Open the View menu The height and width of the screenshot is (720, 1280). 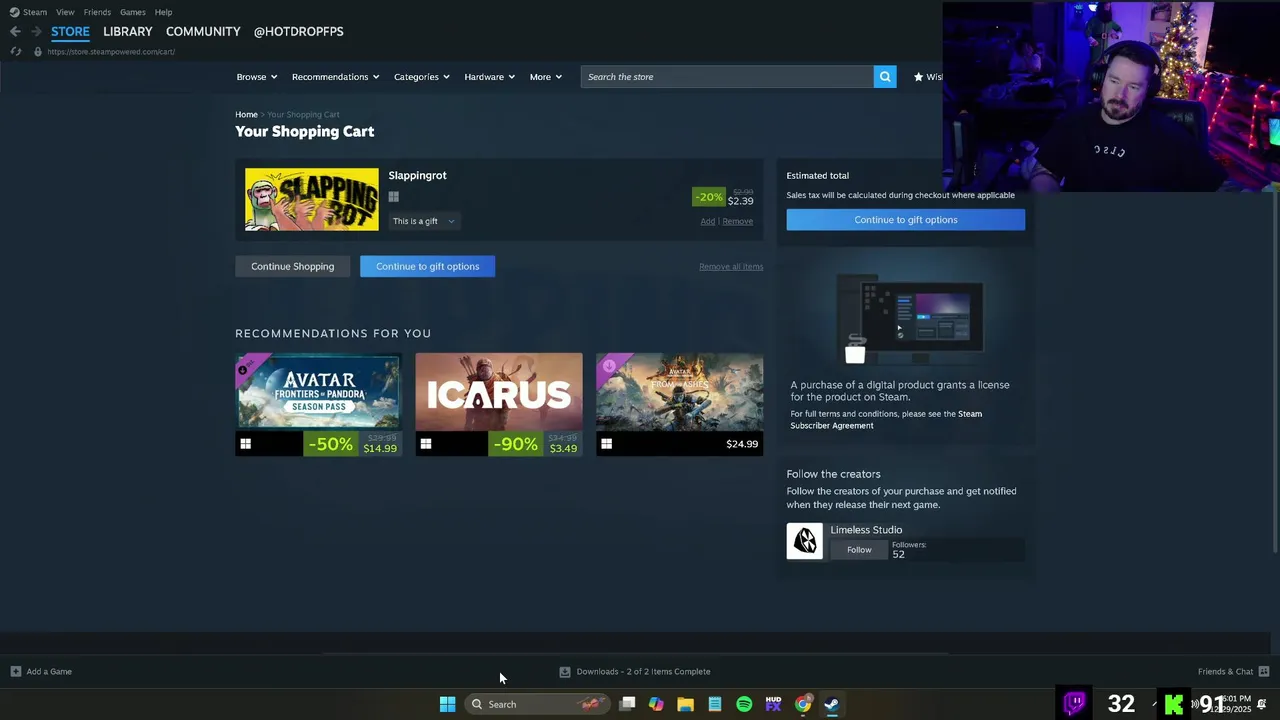click(65, 12)
